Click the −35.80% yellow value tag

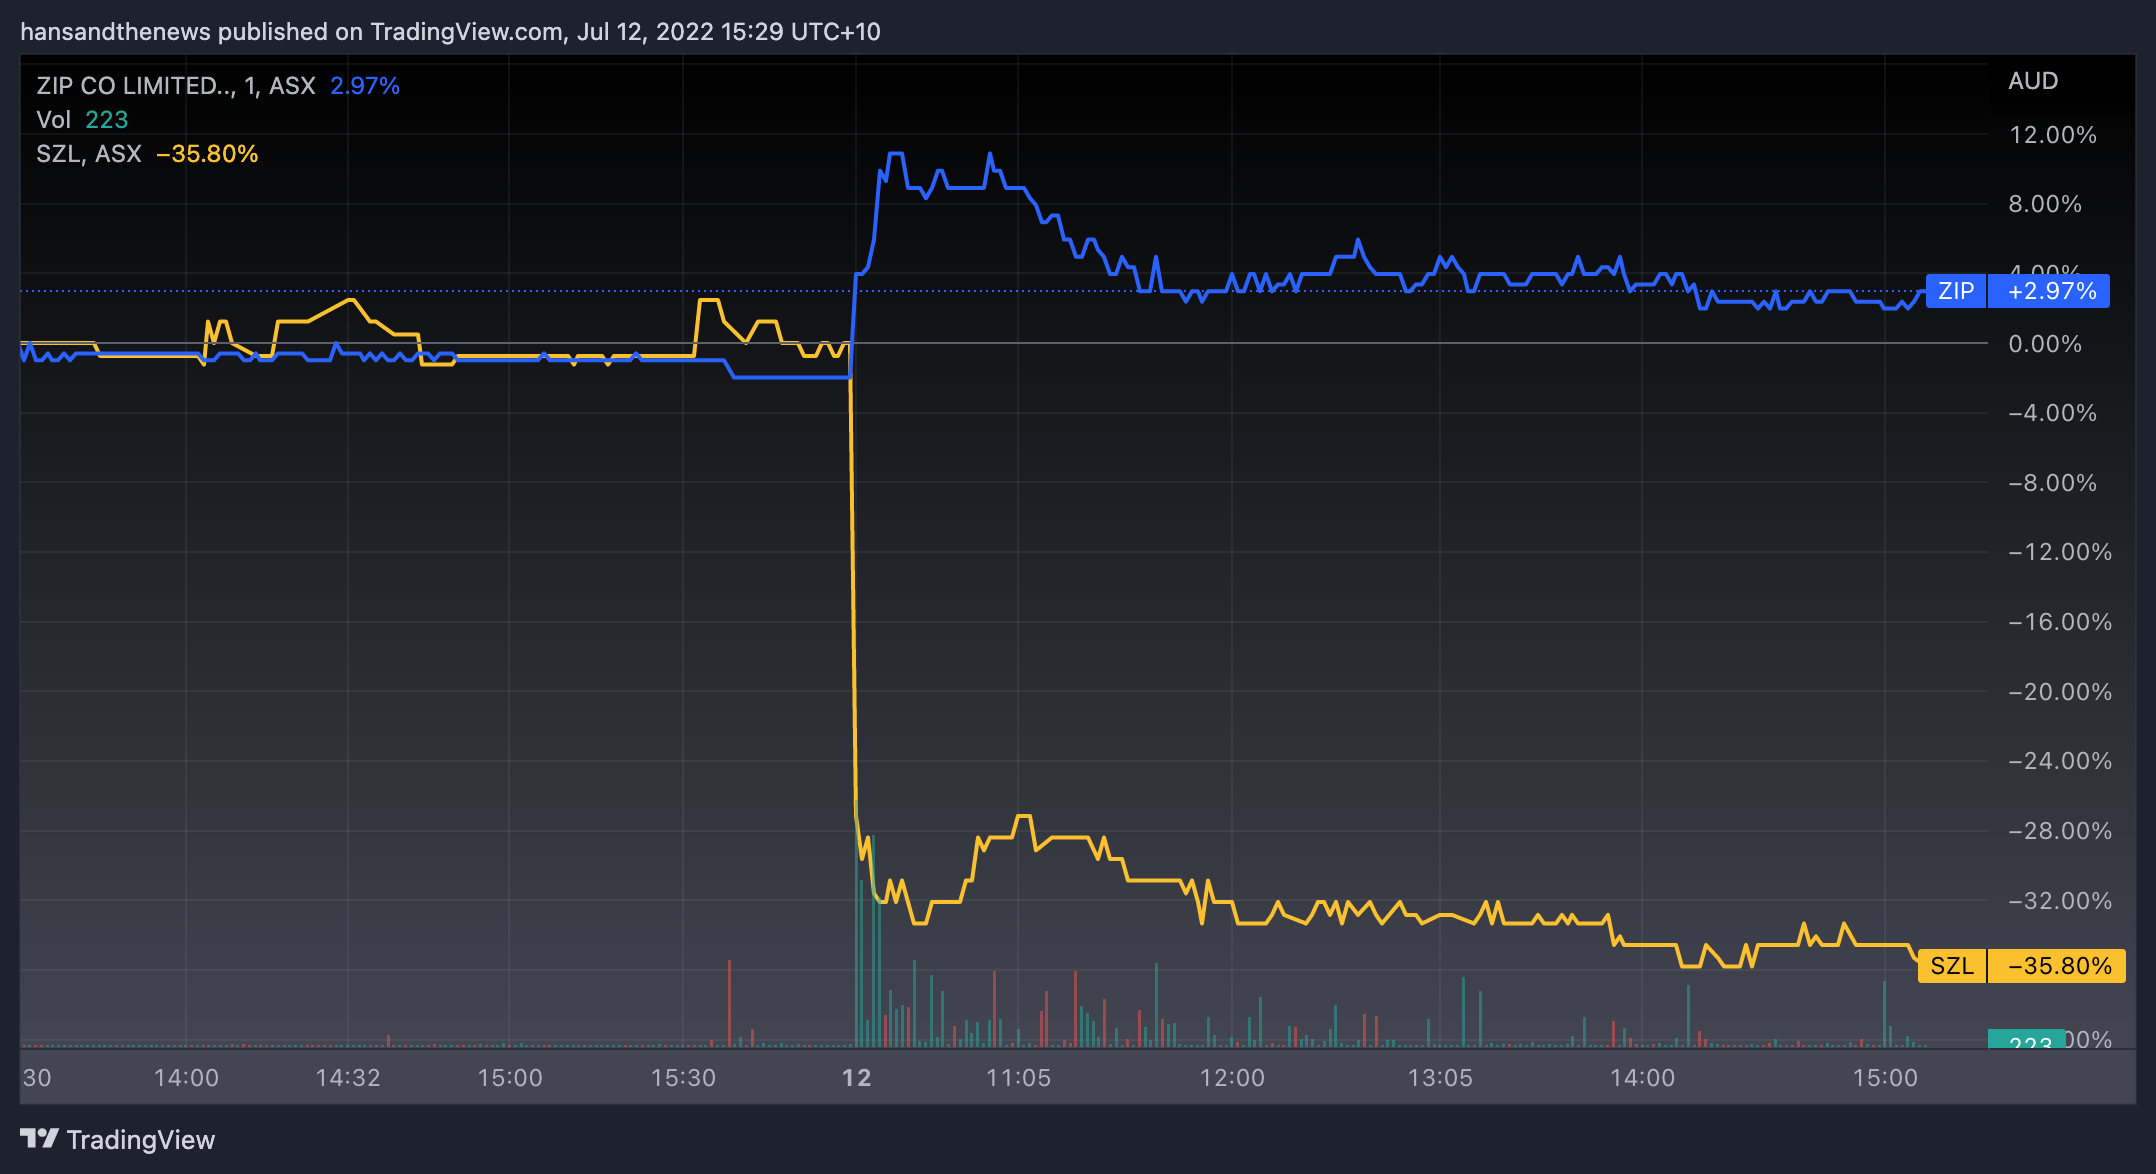[2059, 966]
